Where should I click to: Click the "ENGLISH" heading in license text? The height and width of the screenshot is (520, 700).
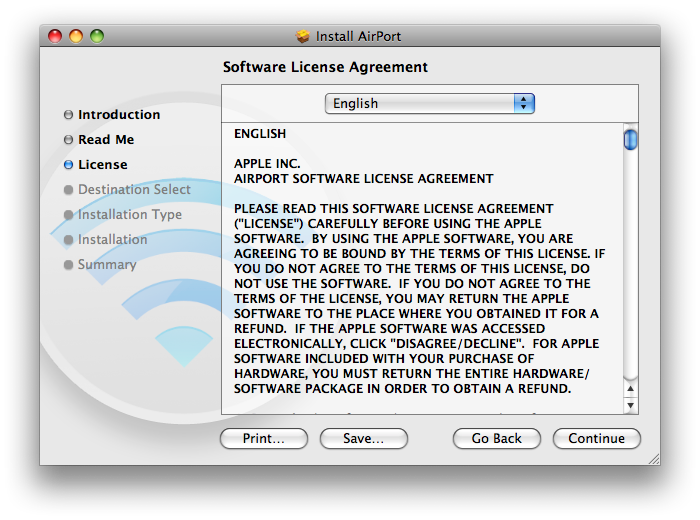(260, 134)
